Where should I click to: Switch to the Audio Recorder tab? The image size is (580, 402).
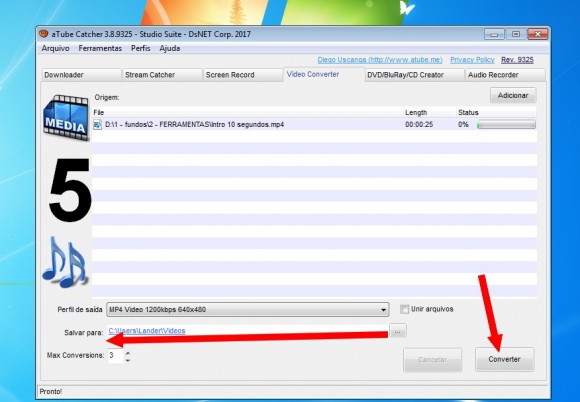(x=505, y=75)
